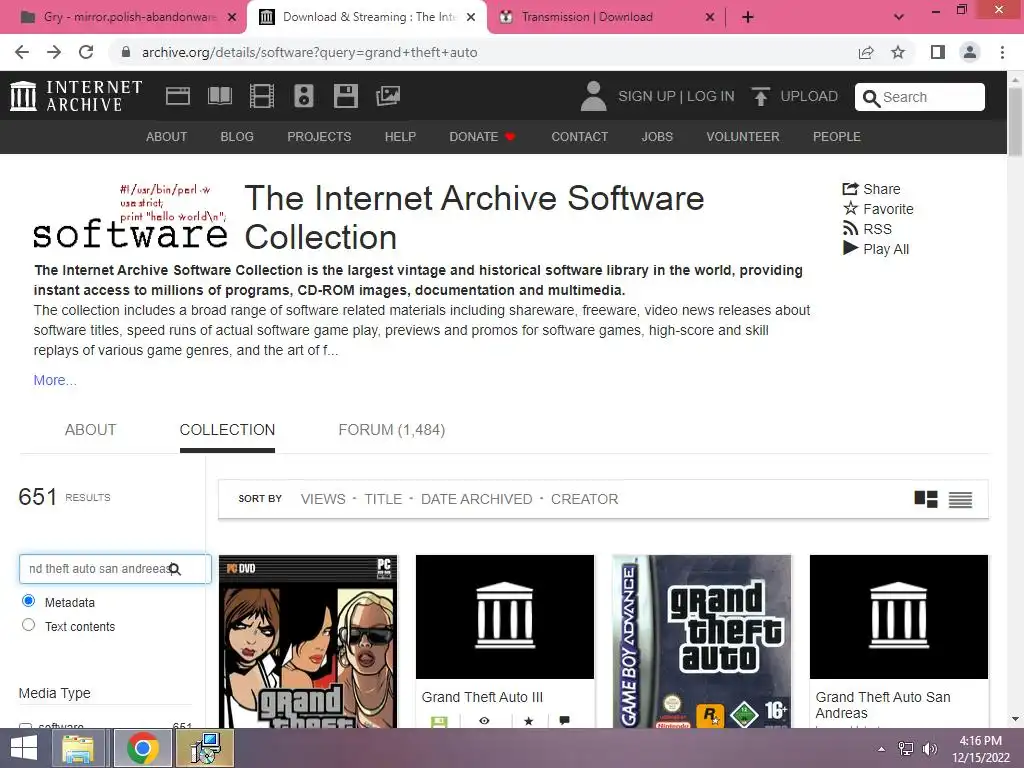Sort results by TITLE

click(x=383, y=499)
